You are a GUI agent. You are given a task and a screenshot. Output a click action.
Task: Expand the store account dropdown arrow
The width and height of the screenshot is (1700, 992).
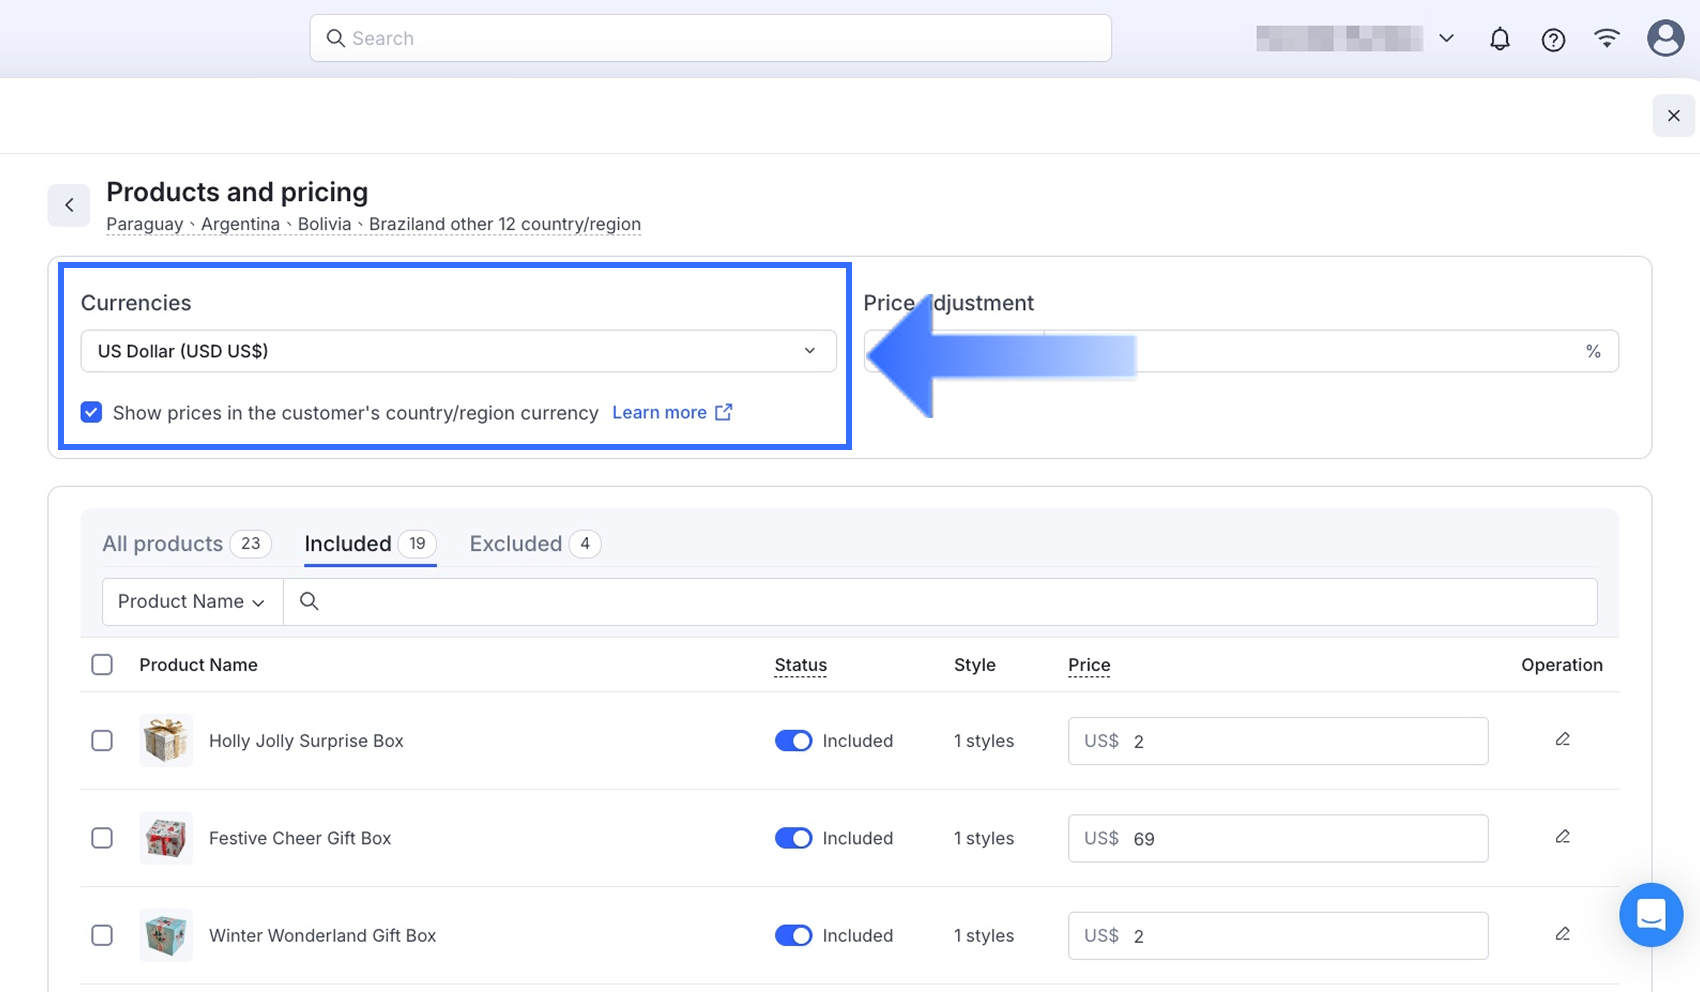(1446, 39)
